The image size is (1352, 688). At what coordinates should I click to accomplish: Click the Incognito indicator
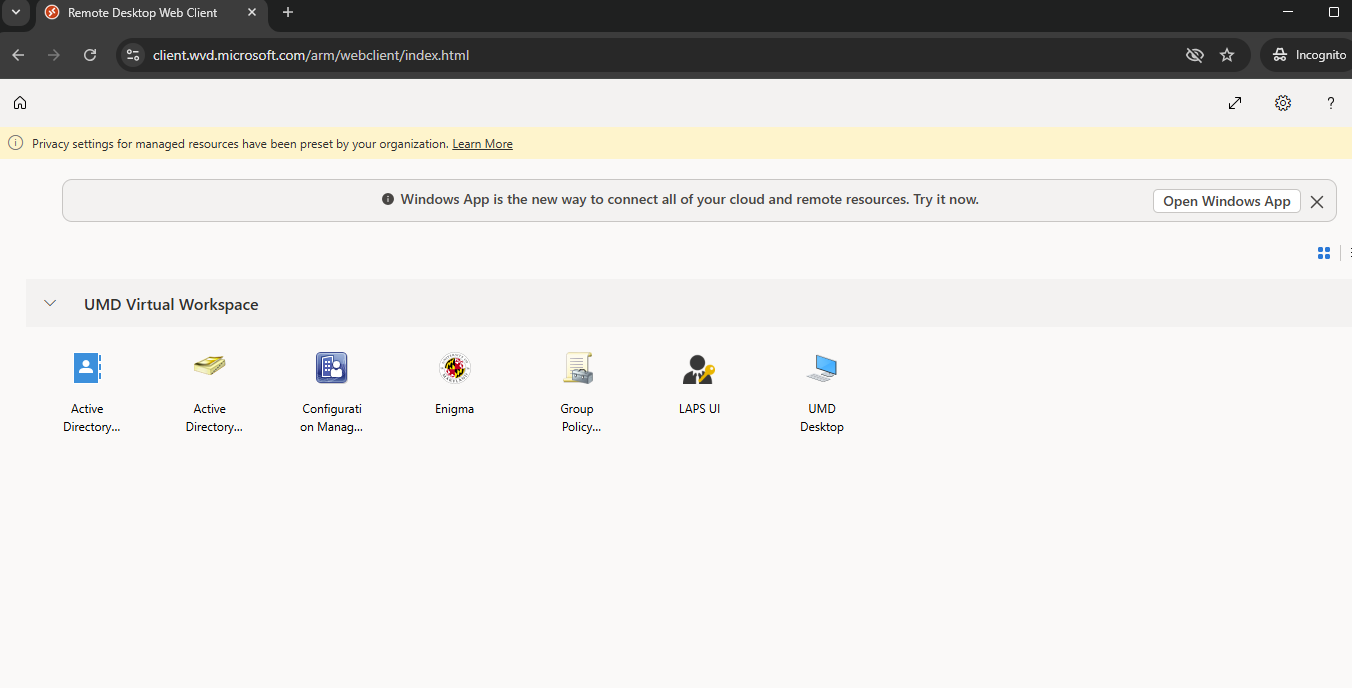[1308, 55]
